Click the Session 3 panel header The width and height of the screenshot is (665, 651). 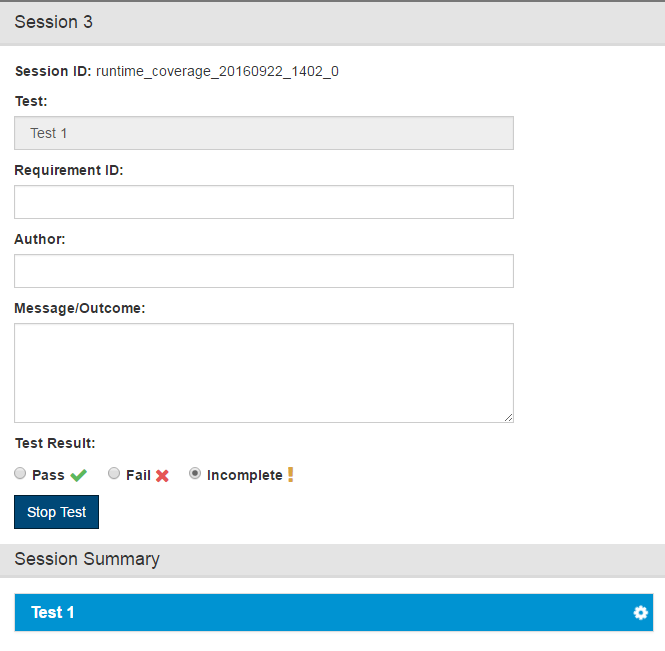[x=332, y=23]
